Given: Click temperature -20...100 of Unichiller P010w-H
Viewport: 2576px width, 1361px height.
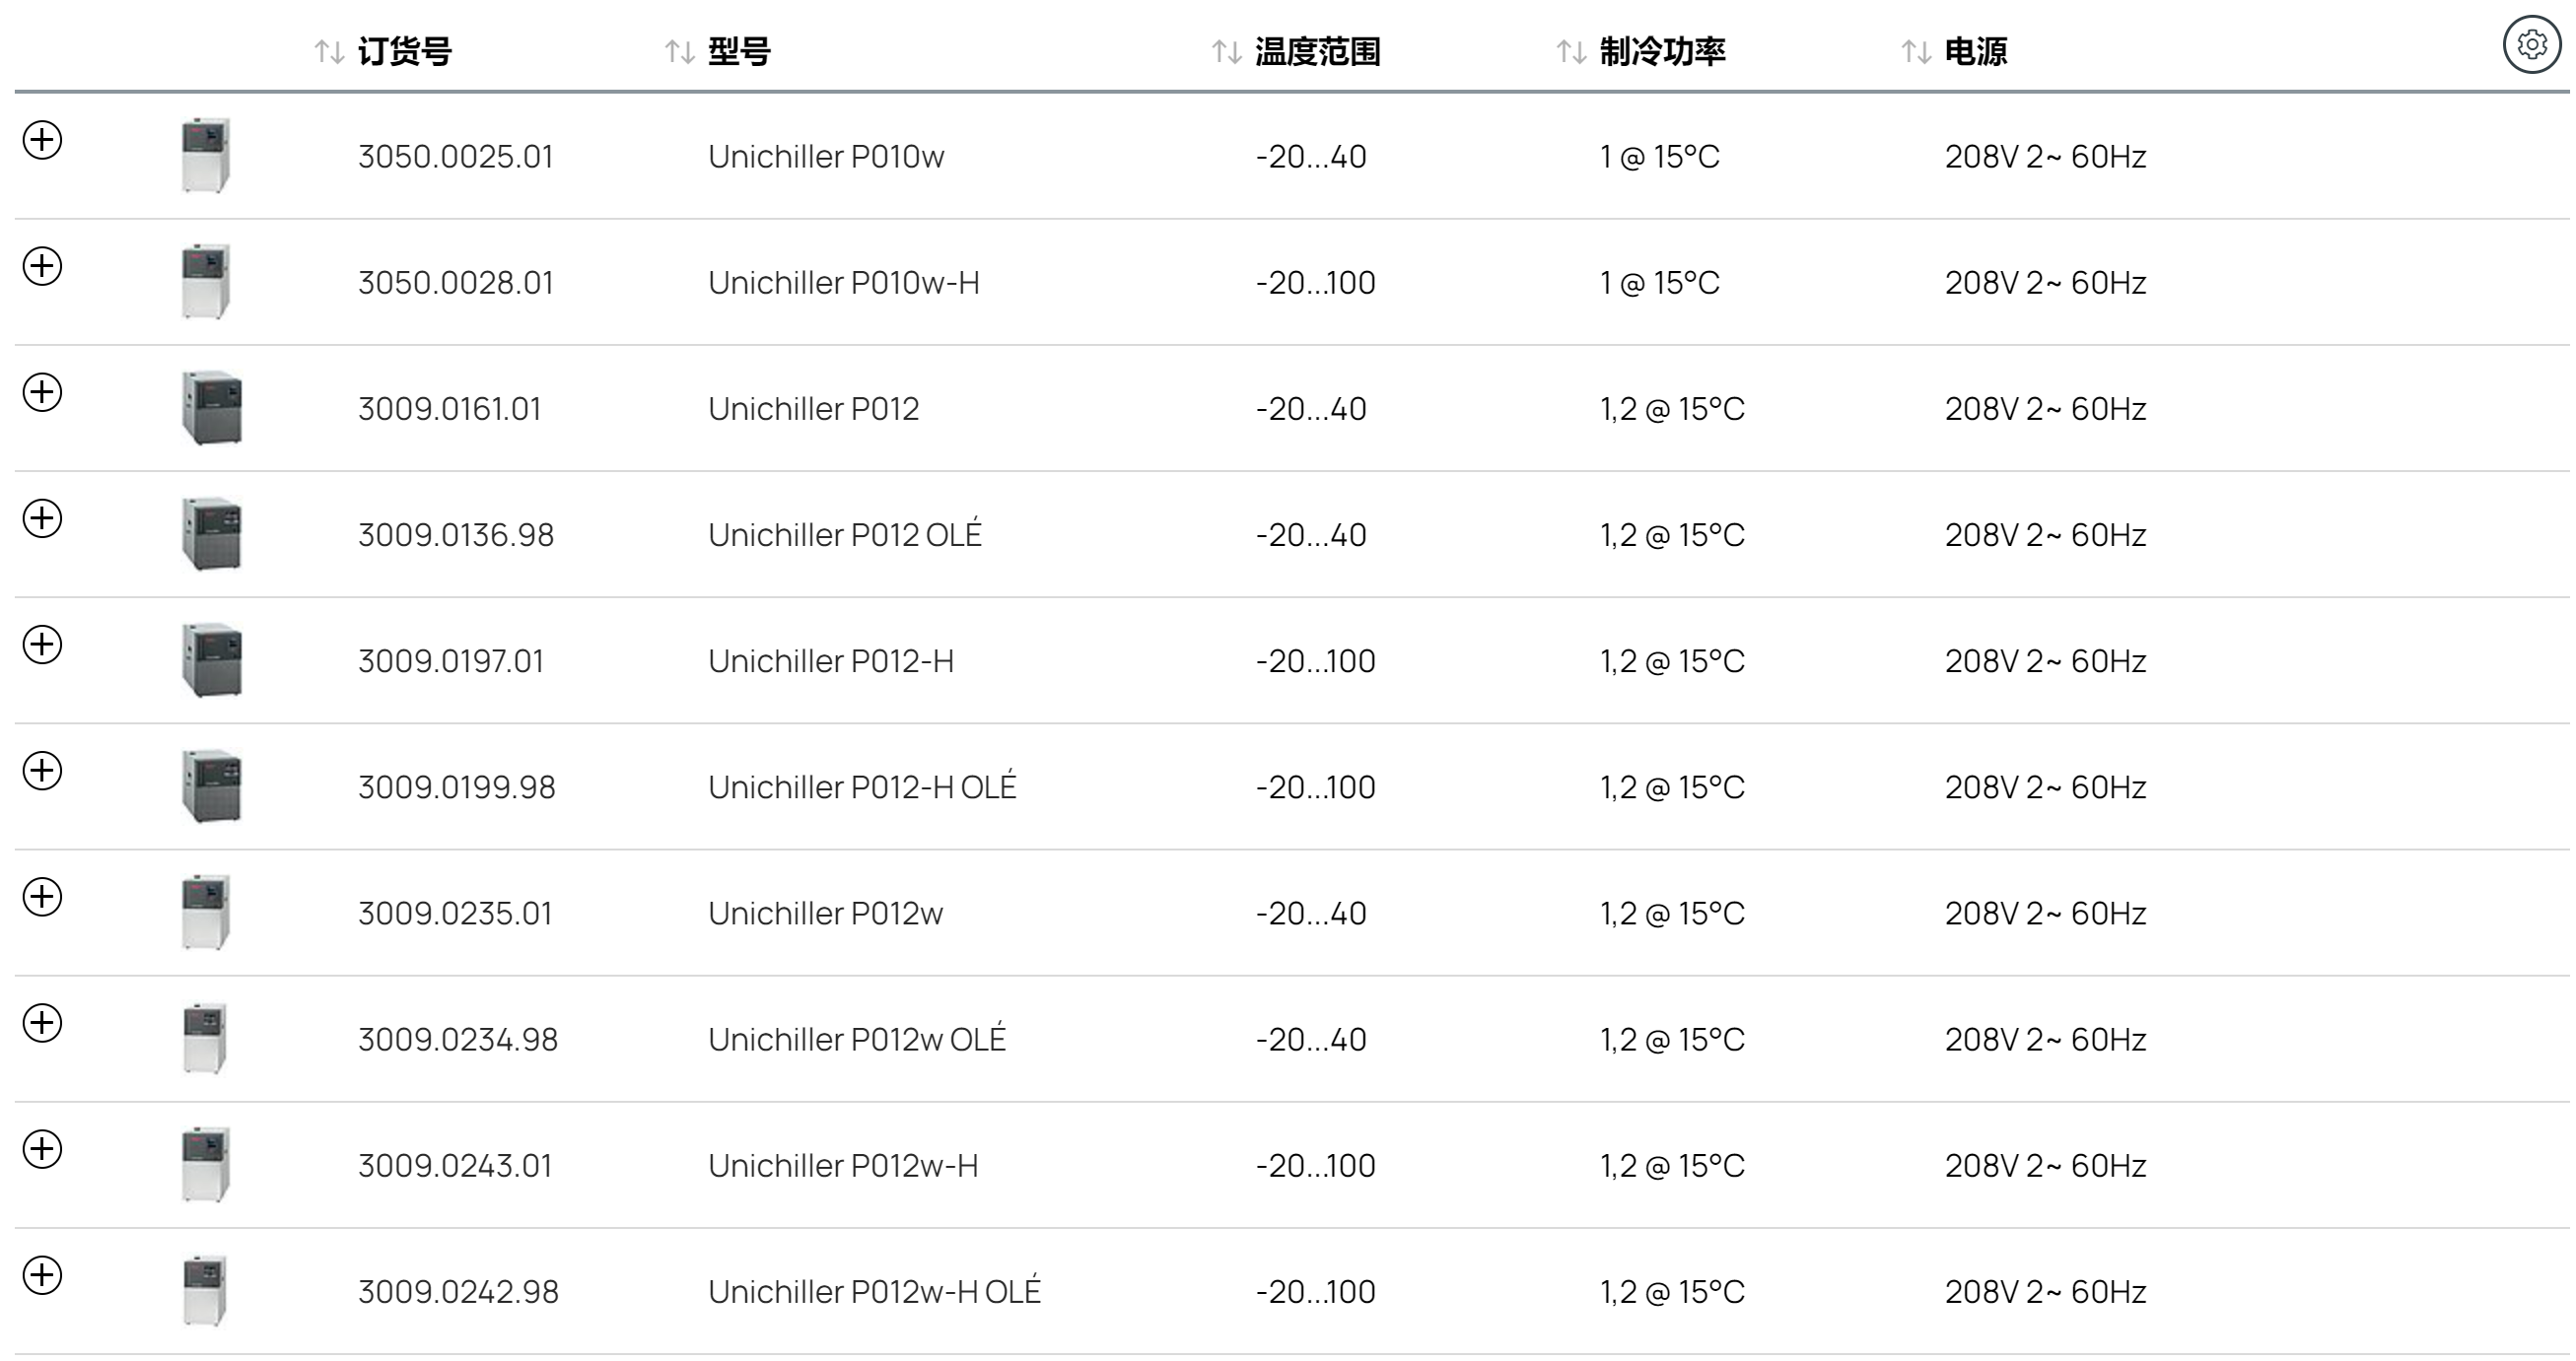Looking at the screenshot, I should tap(1316, 283).
